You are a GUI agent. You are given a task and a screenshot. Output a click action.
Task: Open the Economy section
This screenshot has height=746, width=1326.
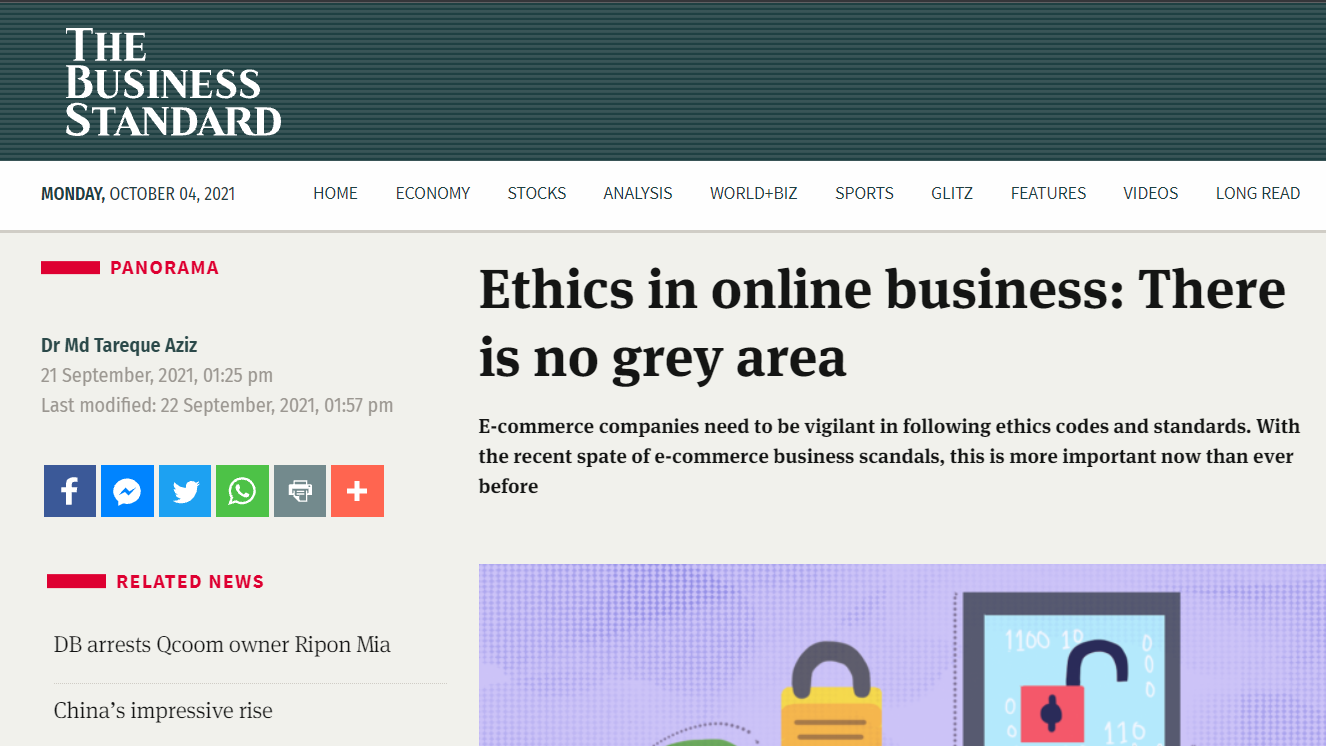click(432, 193)
